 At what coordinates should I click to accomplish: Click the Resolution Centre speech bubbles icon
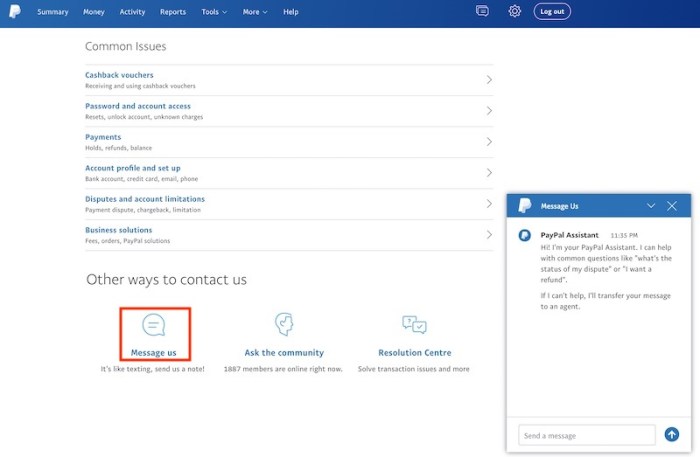(x=414, y=324)
